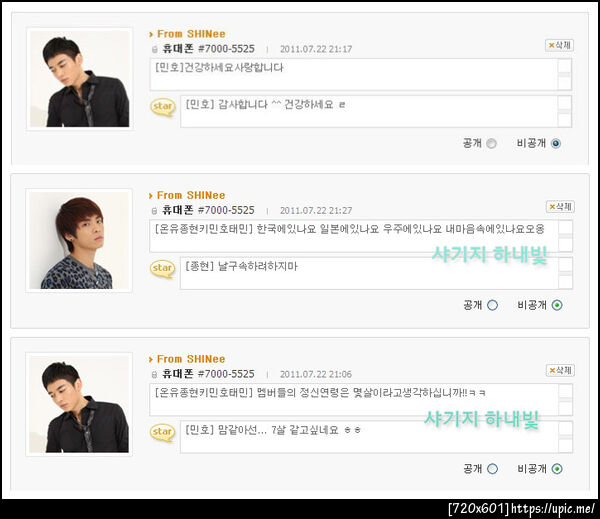
Task: Delete the 21:27 message using 삭제
Action: tap(560, 207)
